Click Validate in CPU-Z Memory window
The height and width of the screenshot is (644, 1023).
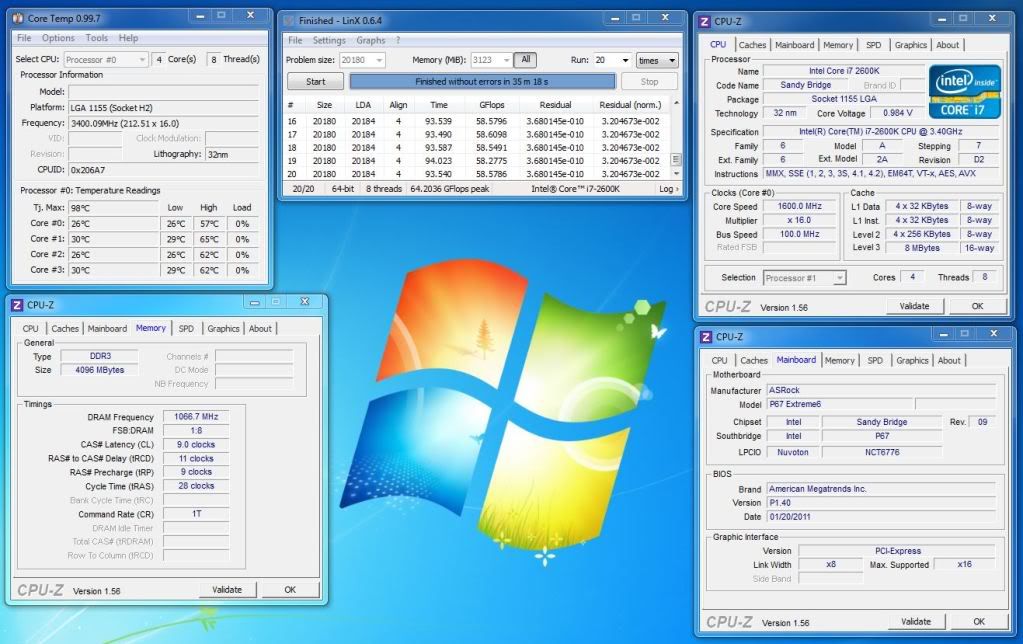227,590
